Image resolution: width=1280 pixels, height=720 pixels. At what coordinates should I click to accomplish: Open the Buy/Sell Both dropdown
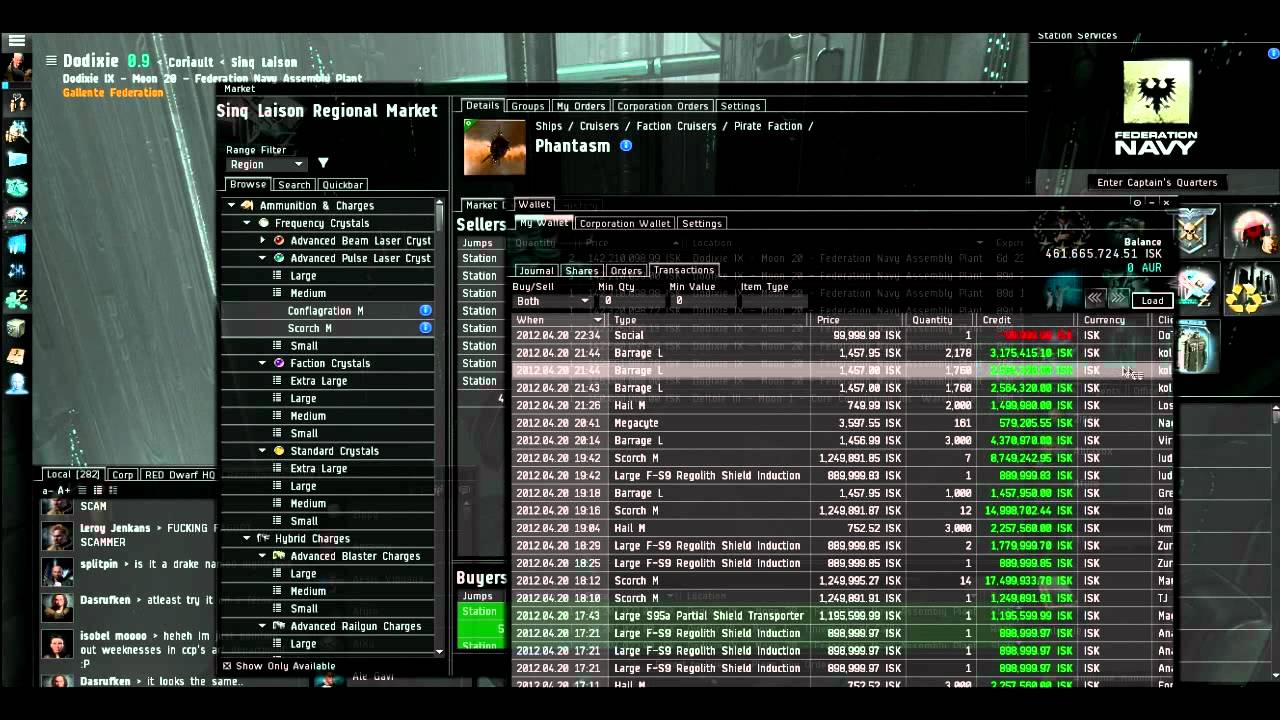pos(552,301)
